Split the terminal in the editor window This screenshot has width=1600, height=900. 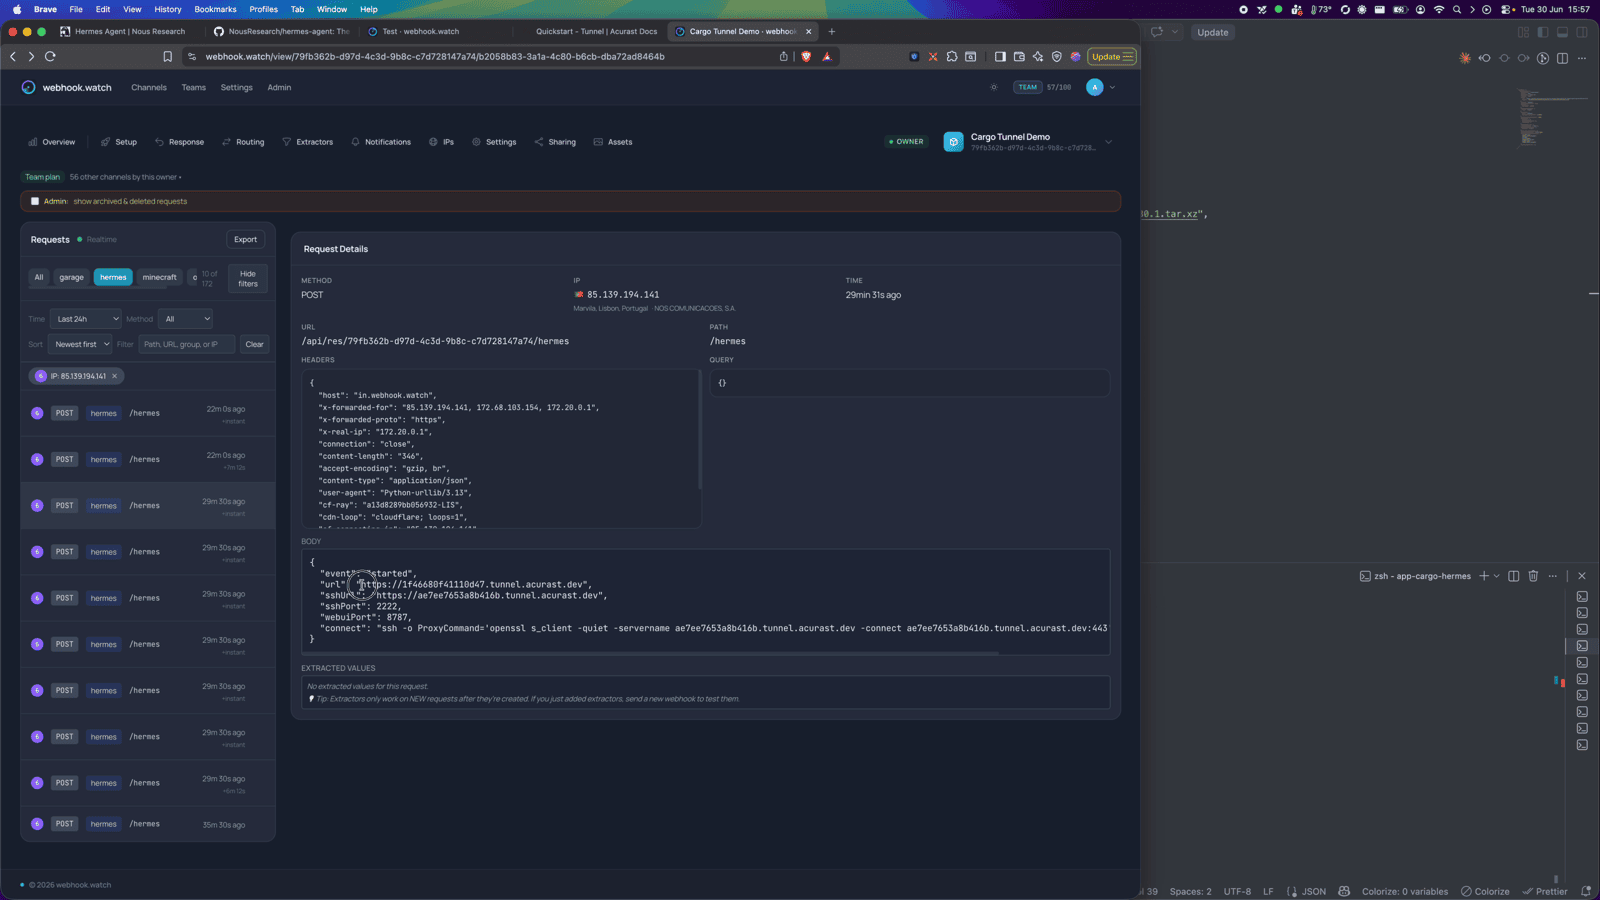pos(1514,576)
